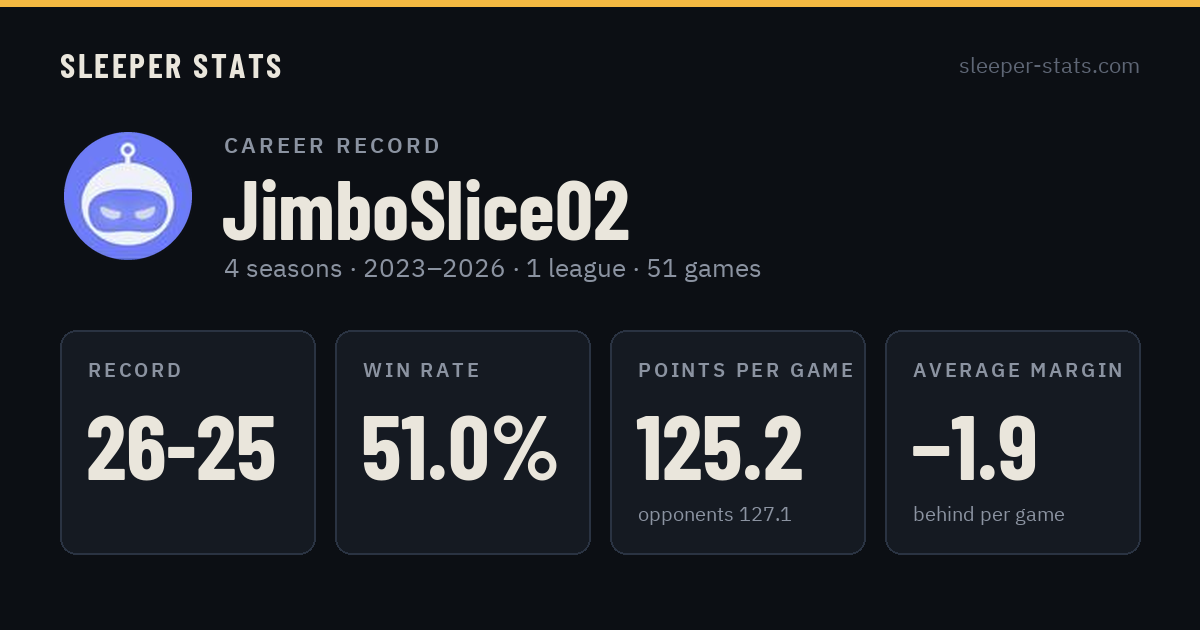Viewport: 1200px width, 630px height.
Task: Click the 26-25 record value
Action: point(181,448)
